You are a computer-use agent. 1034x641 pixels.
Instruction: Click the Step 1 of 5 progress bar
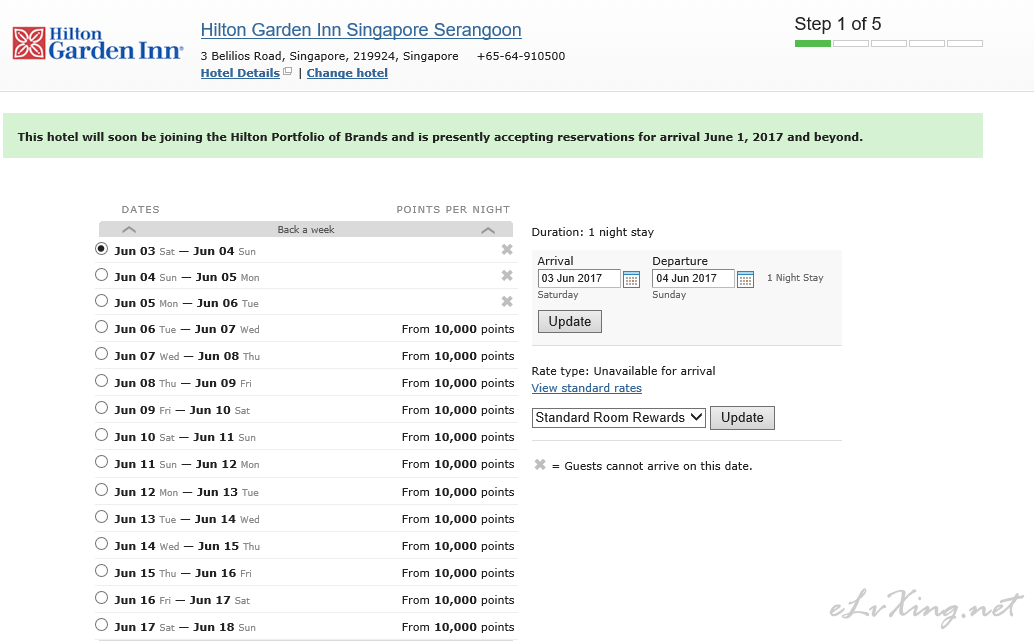tap(889, 44)
